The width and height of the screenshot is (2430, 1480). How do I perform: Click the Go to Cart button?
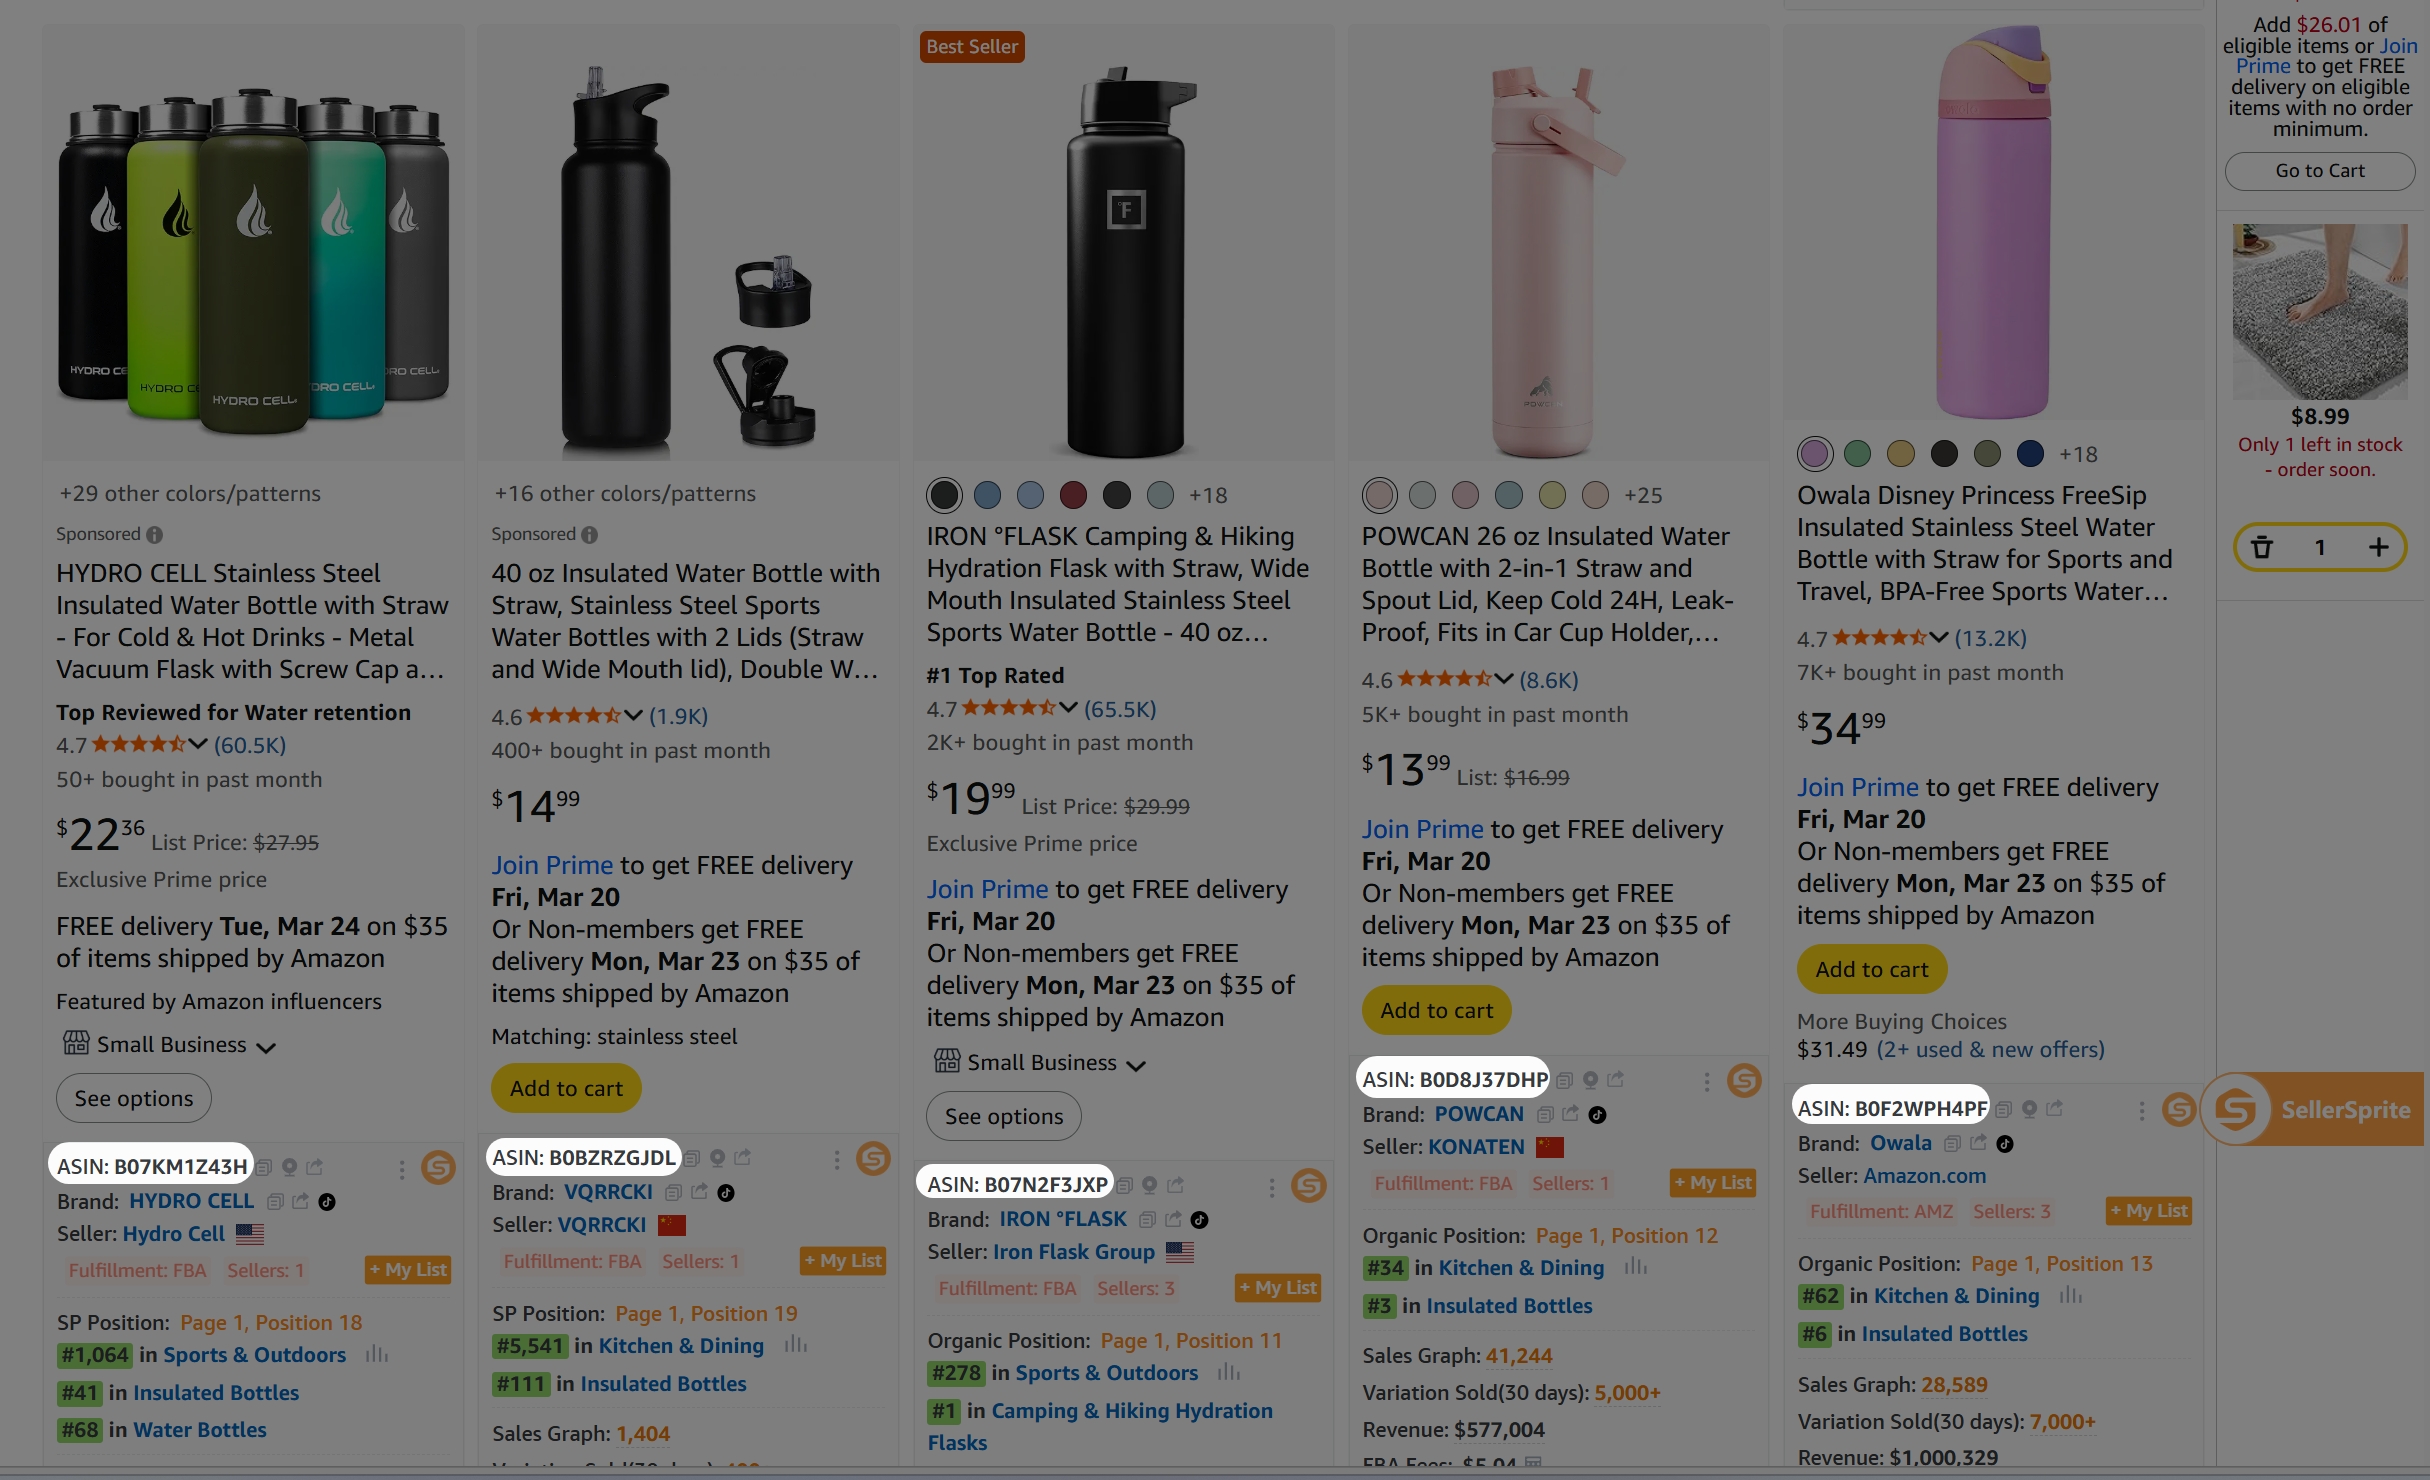(2320, 171)
